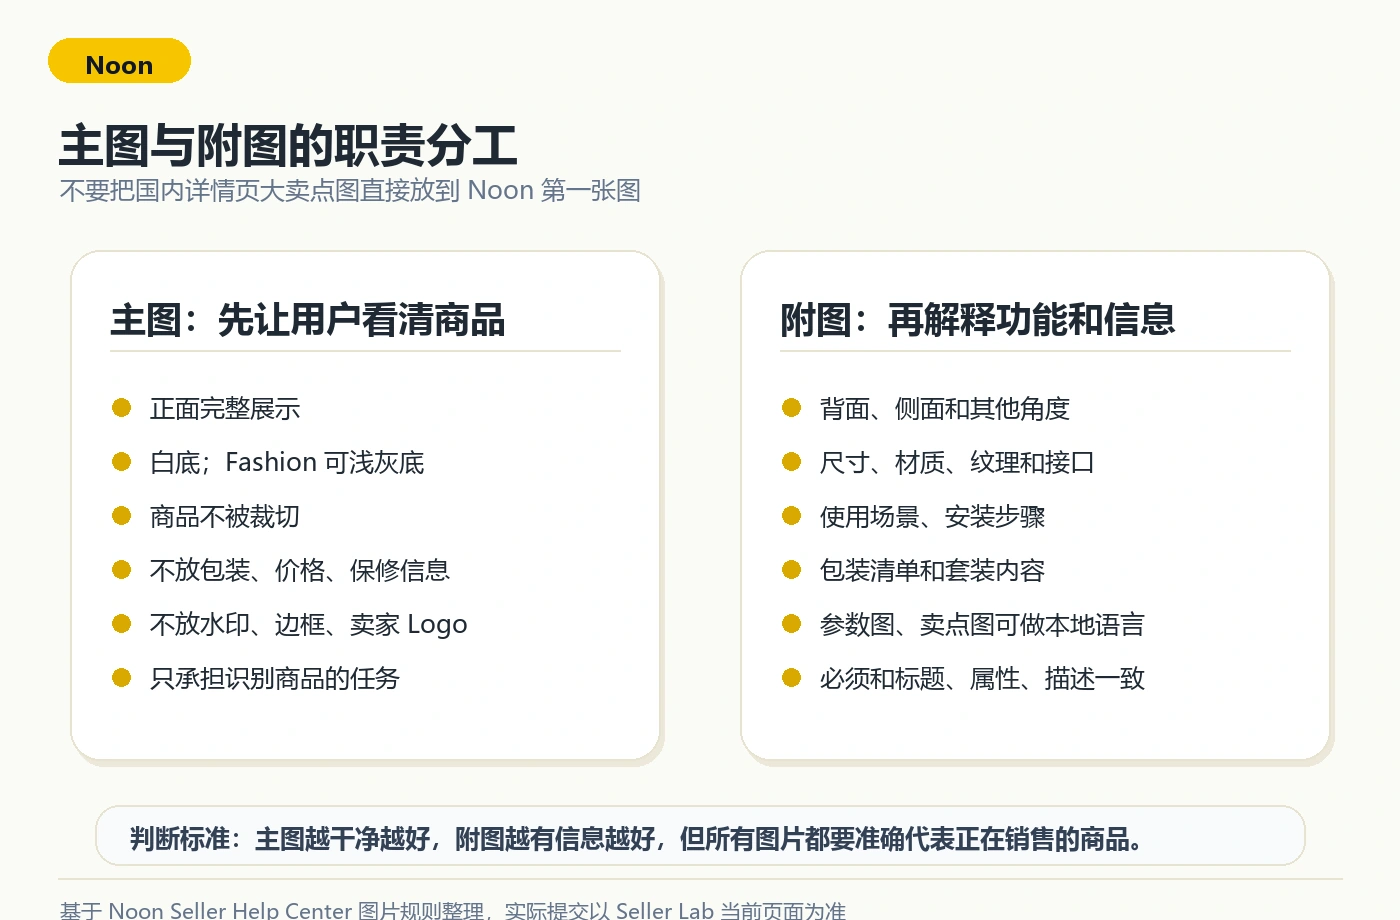Click the bullet dot beside 背面、侧面和其他角度
The image size is (1400, 920).
[792, 407]
